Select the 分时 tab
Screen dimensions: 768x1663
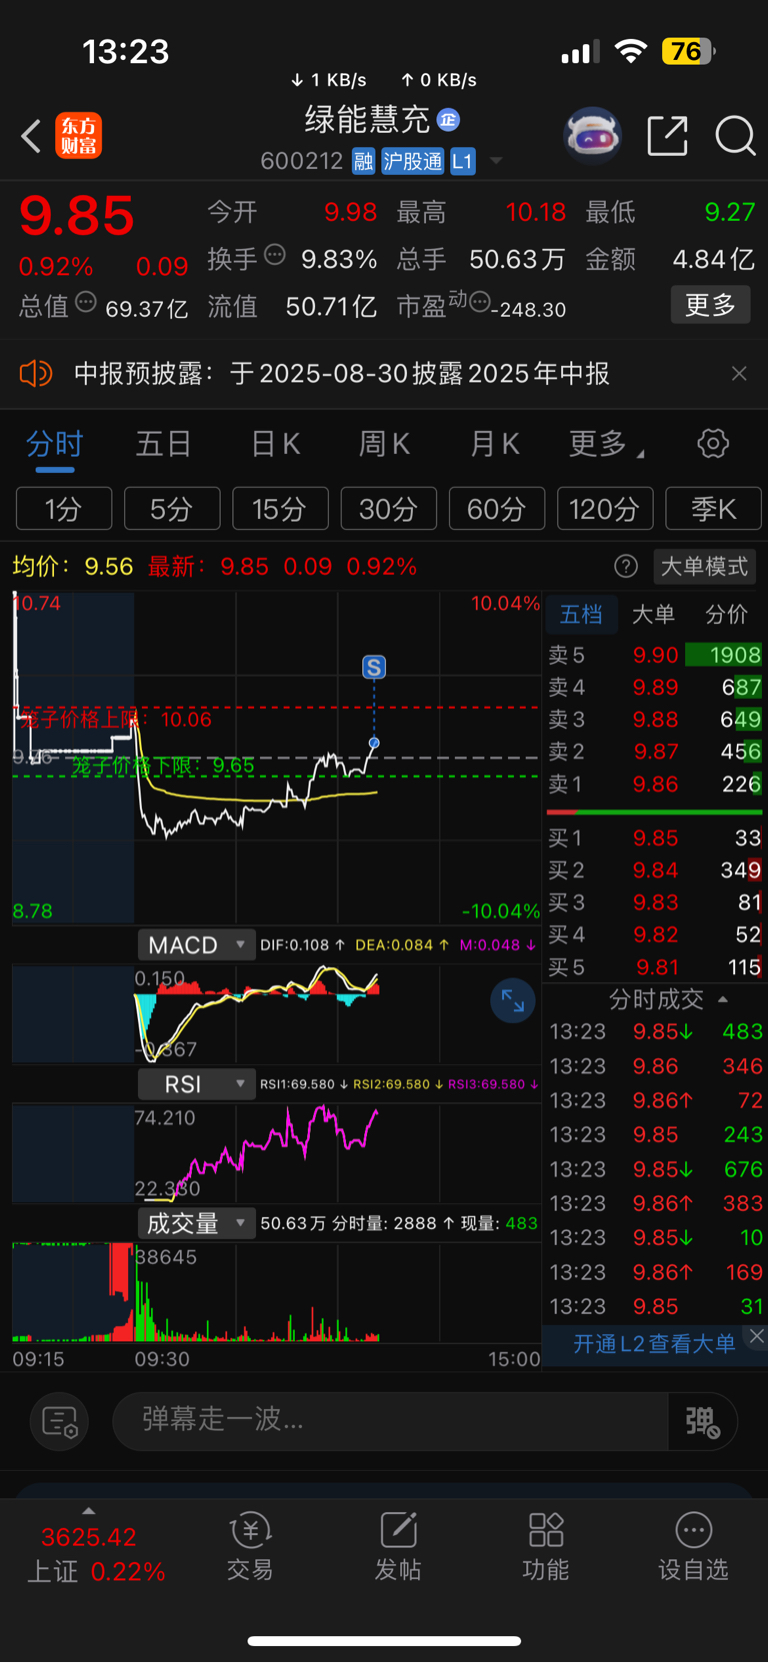coord(54,444)
